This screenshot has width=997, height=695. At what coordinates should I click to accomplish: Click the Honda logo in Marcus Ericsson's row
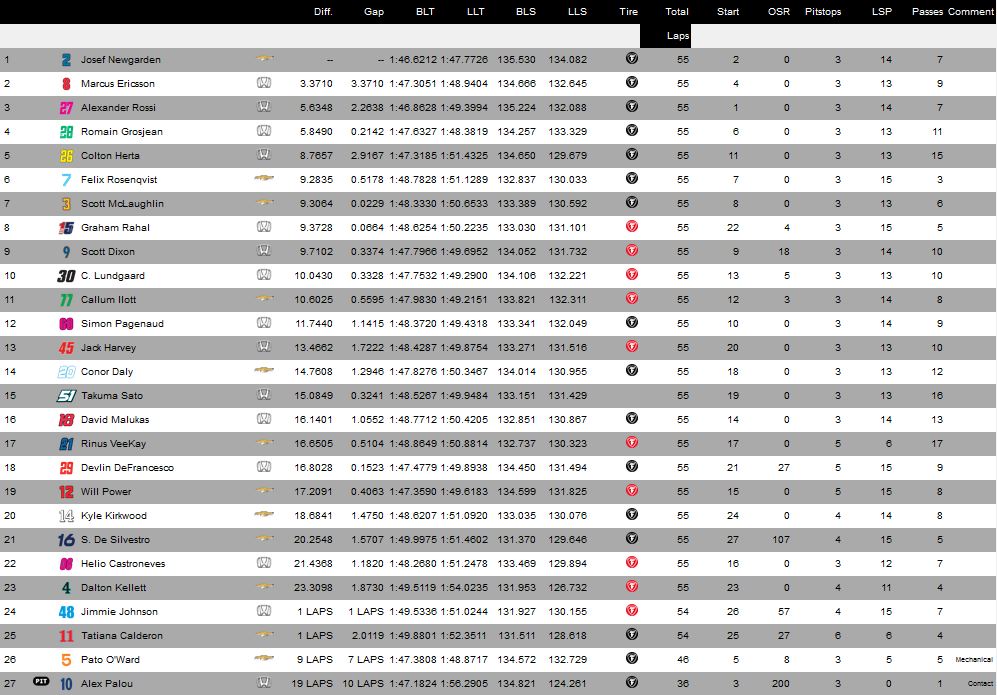coord(265,84)
